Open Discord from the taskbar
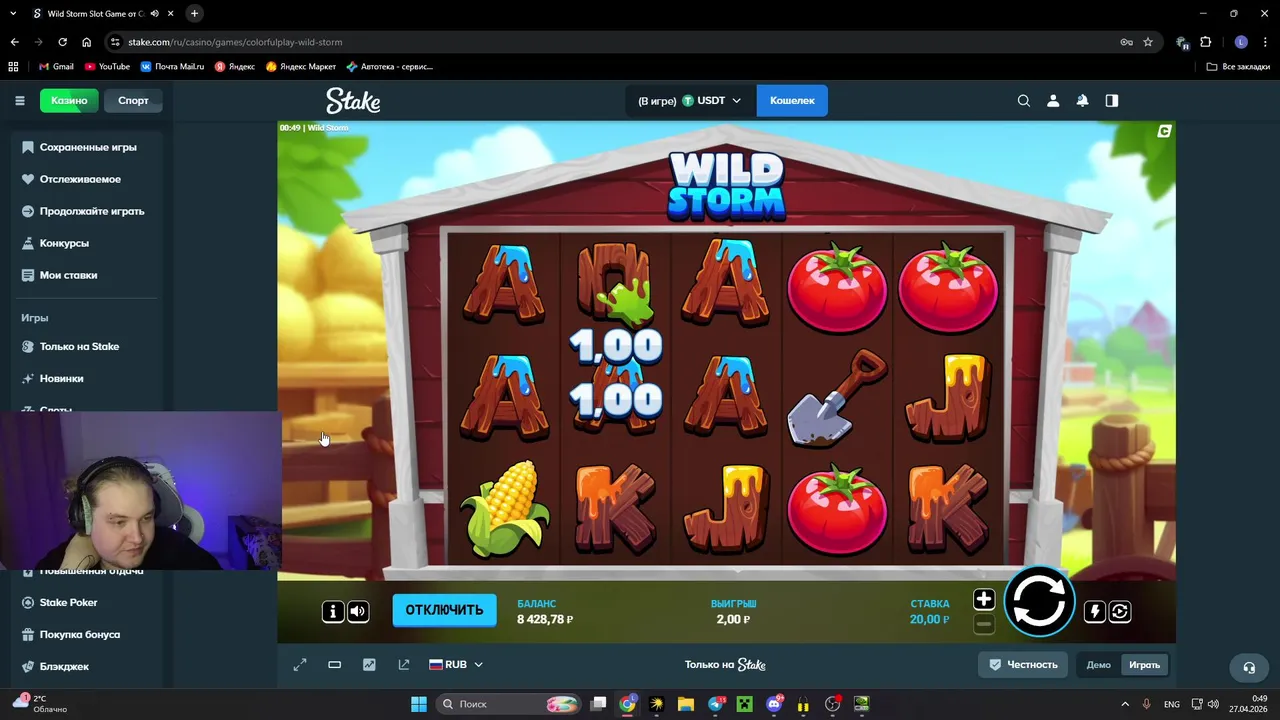 pyautogui.click(x=773, y=704)
